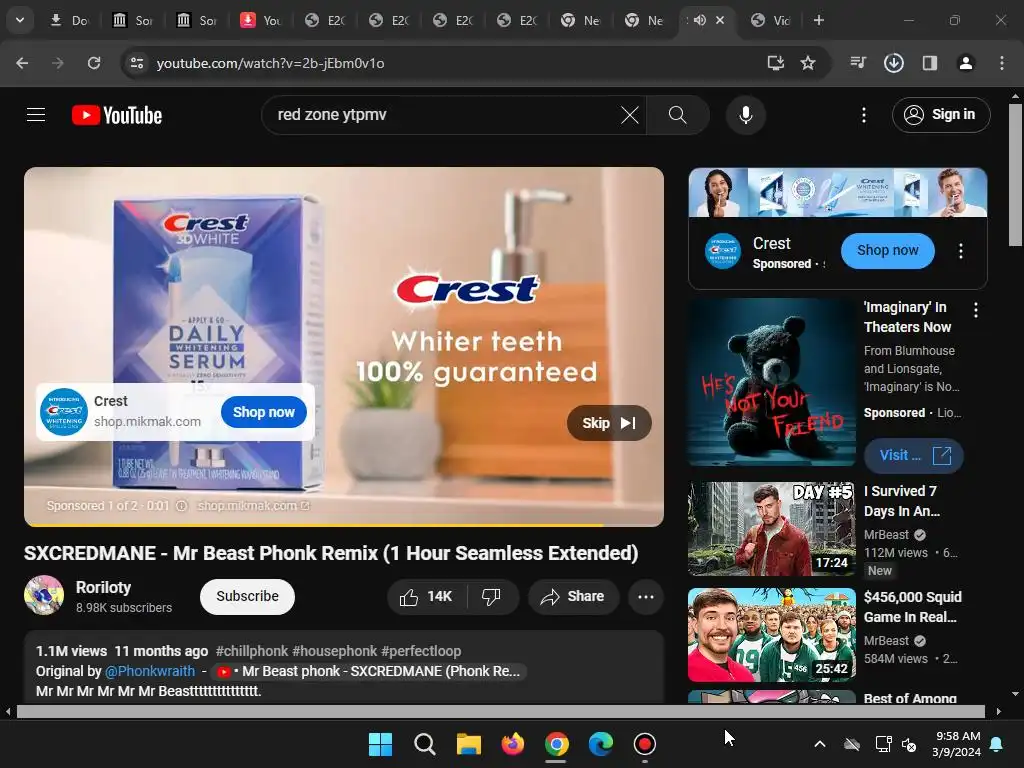Expand the tab search dropdown
This screenshot has height=768, width=1024.
20,20
